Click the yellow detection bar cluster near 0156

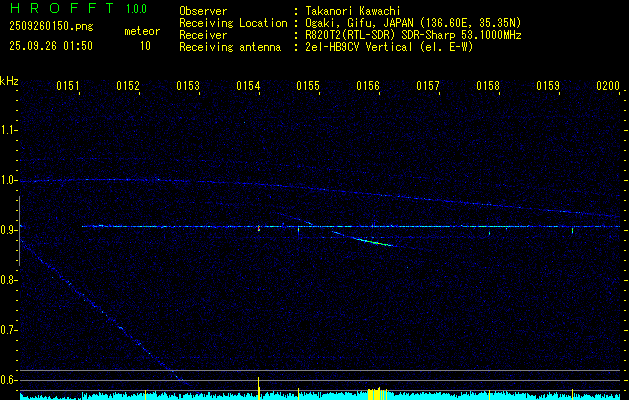tap(377, 394)
